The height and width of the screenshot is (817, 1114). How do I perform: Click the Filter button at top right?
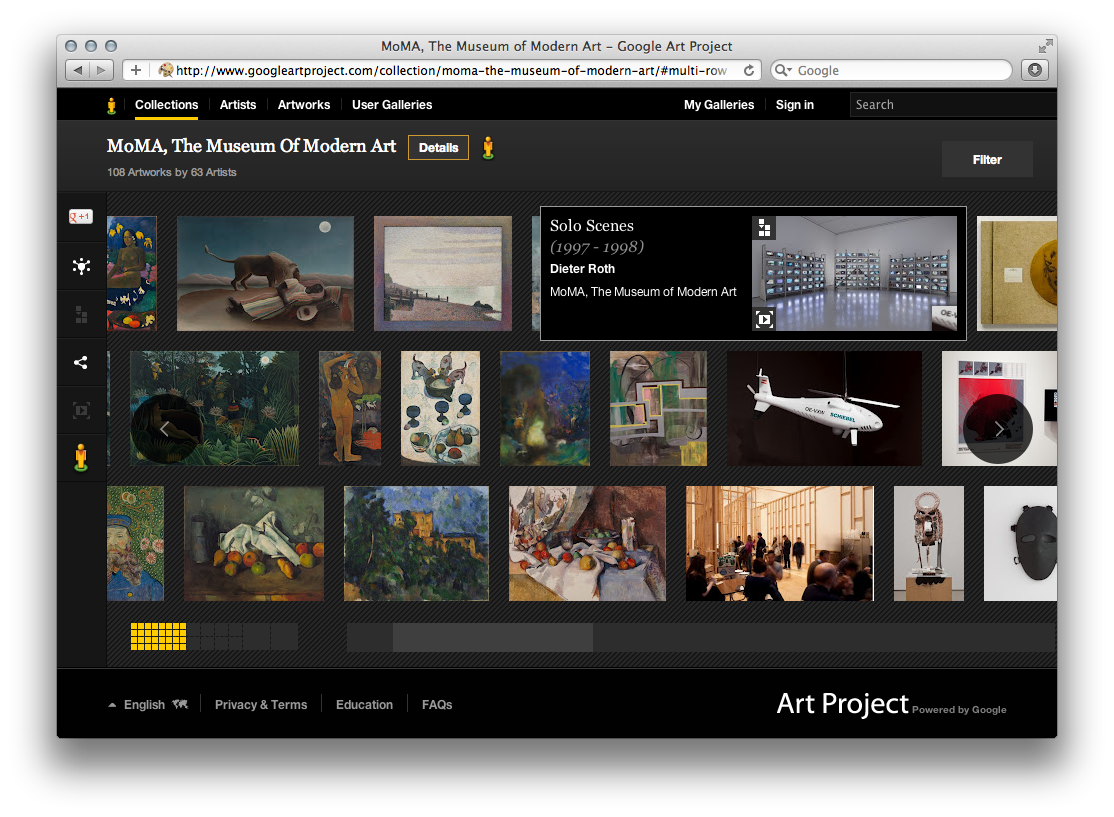click(x=987, y=158)
